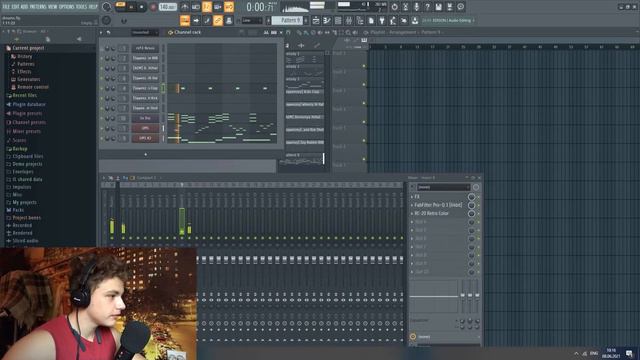Toggle the overdub recording icon
This screenshot has width=640, height=360.
[218, 7]
